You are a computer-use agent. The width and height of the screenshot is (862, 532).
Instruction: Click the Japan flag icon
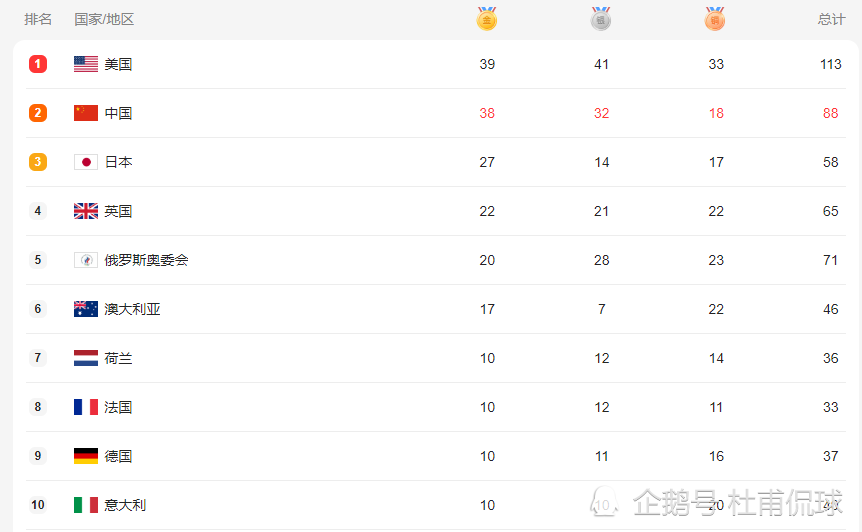(86, 162)
